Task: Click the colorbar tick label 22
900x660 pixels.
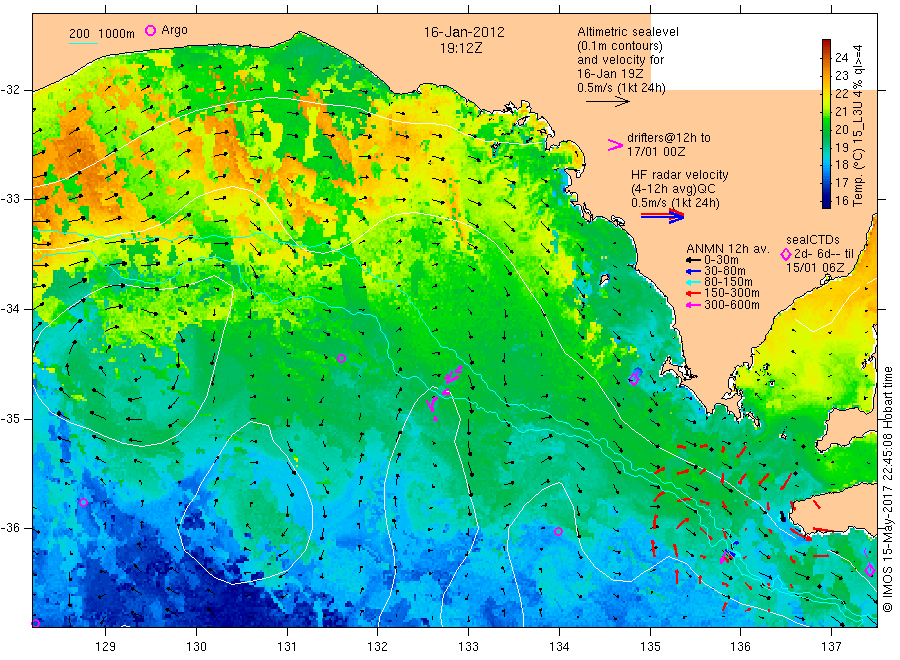Action: click(x=841, y=93)
